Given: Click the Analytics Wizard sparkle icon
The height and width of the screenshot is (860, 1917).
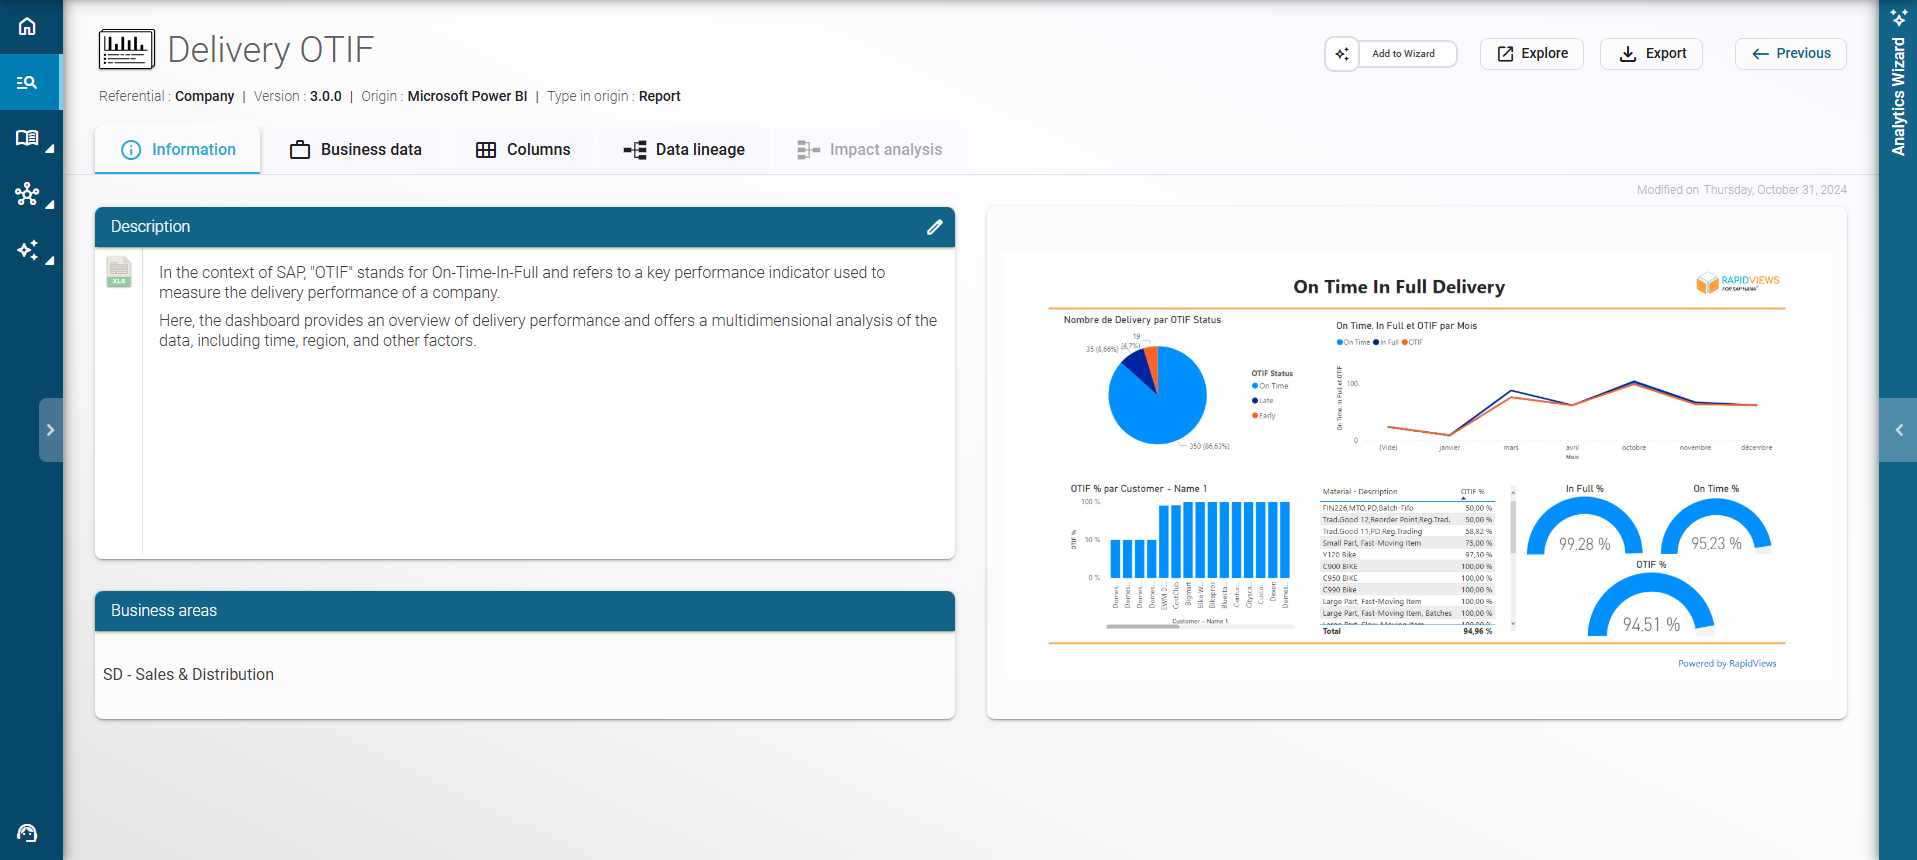Looking at the screenshot, I should tap(1898, 17).
